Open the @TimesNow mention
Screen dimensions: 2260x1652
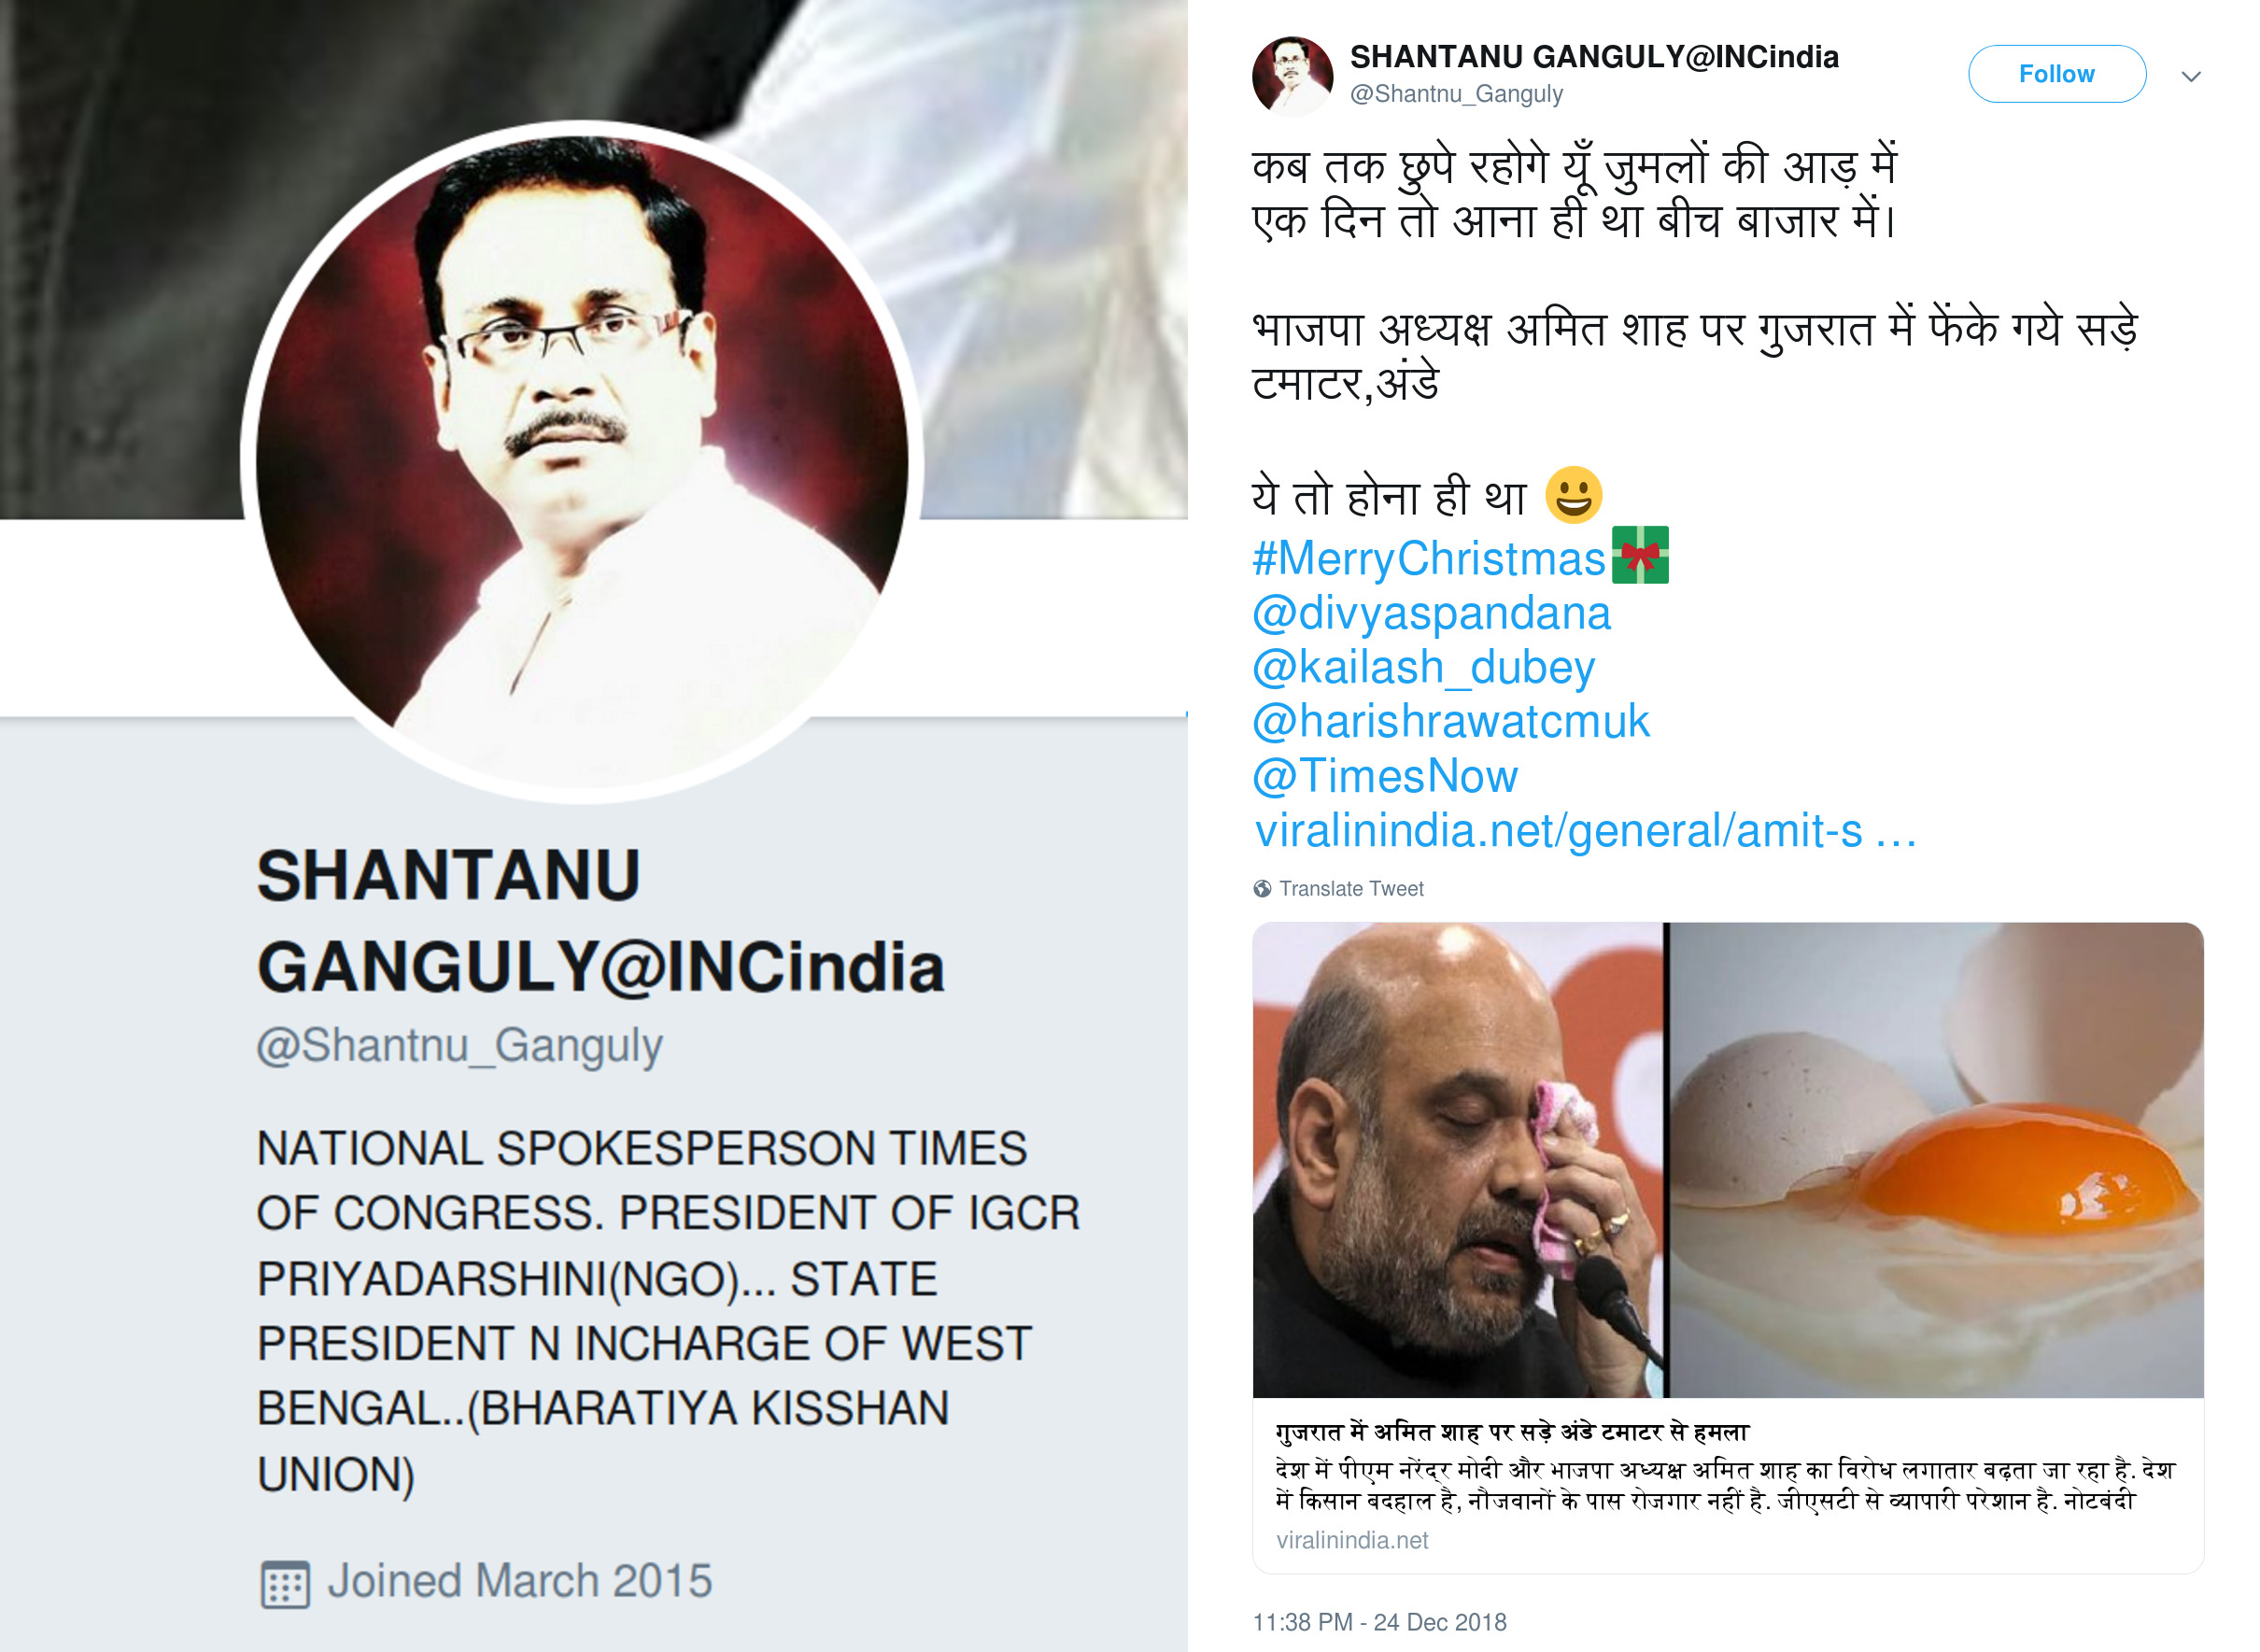click(x=1385, y=776)
